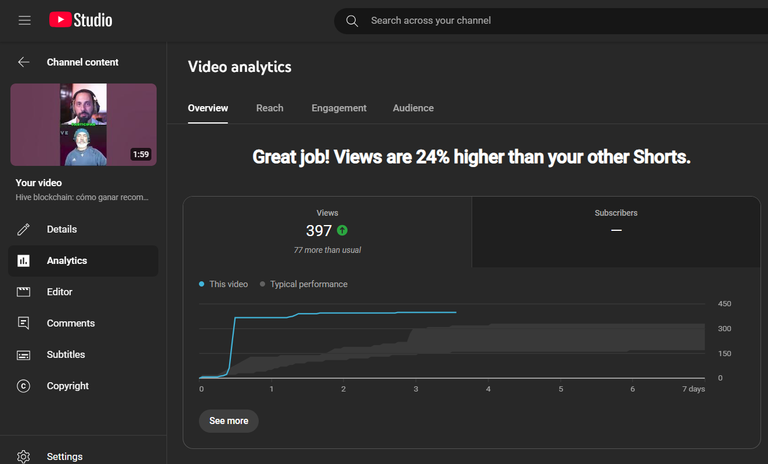
Task: Open the hamburger navigation menu
Action: tap(24, 20)
